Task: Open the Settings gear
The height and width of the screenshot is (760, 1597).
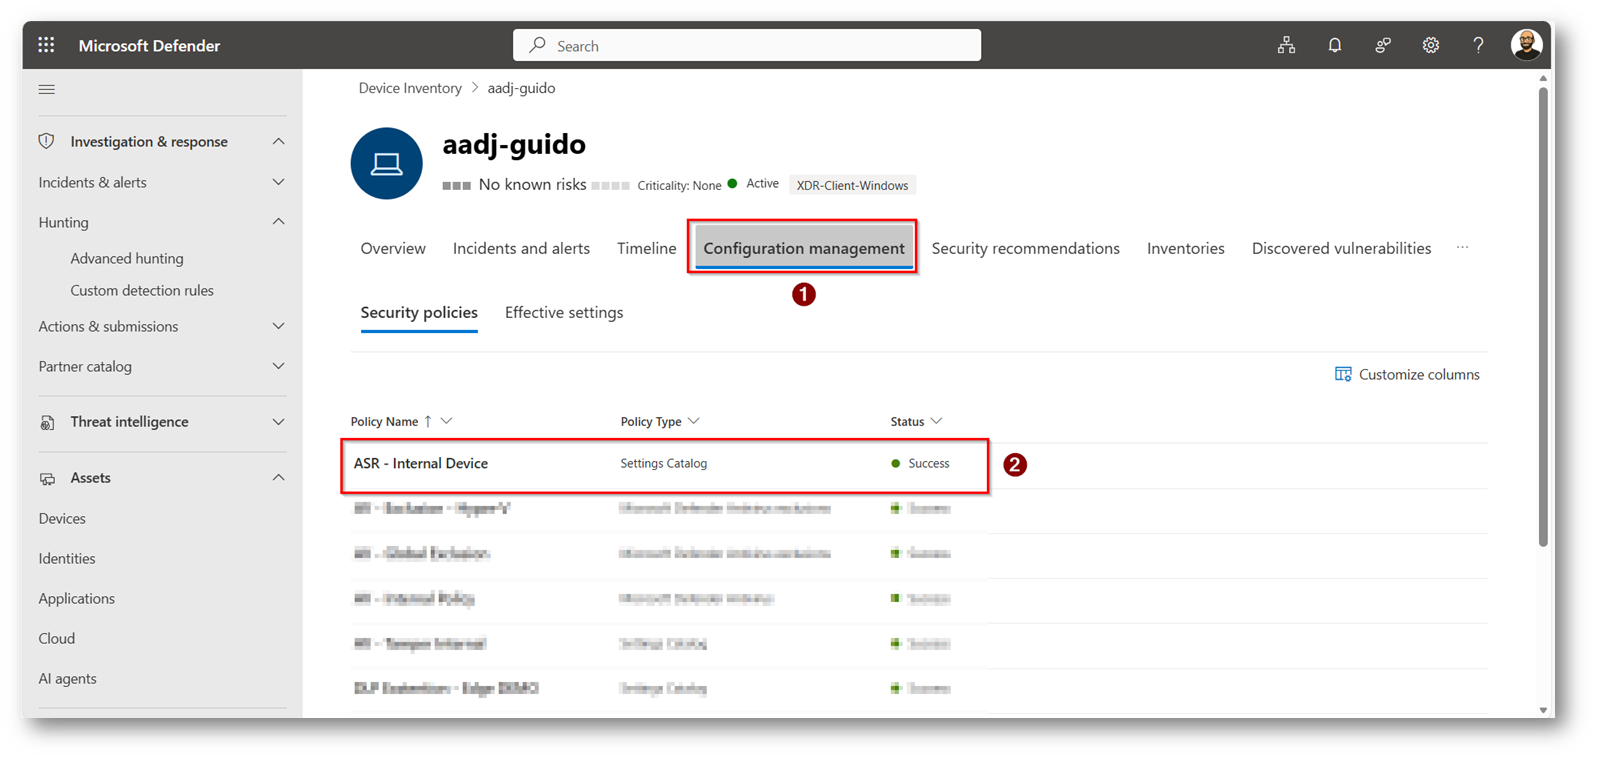Action: (1431, 45)
